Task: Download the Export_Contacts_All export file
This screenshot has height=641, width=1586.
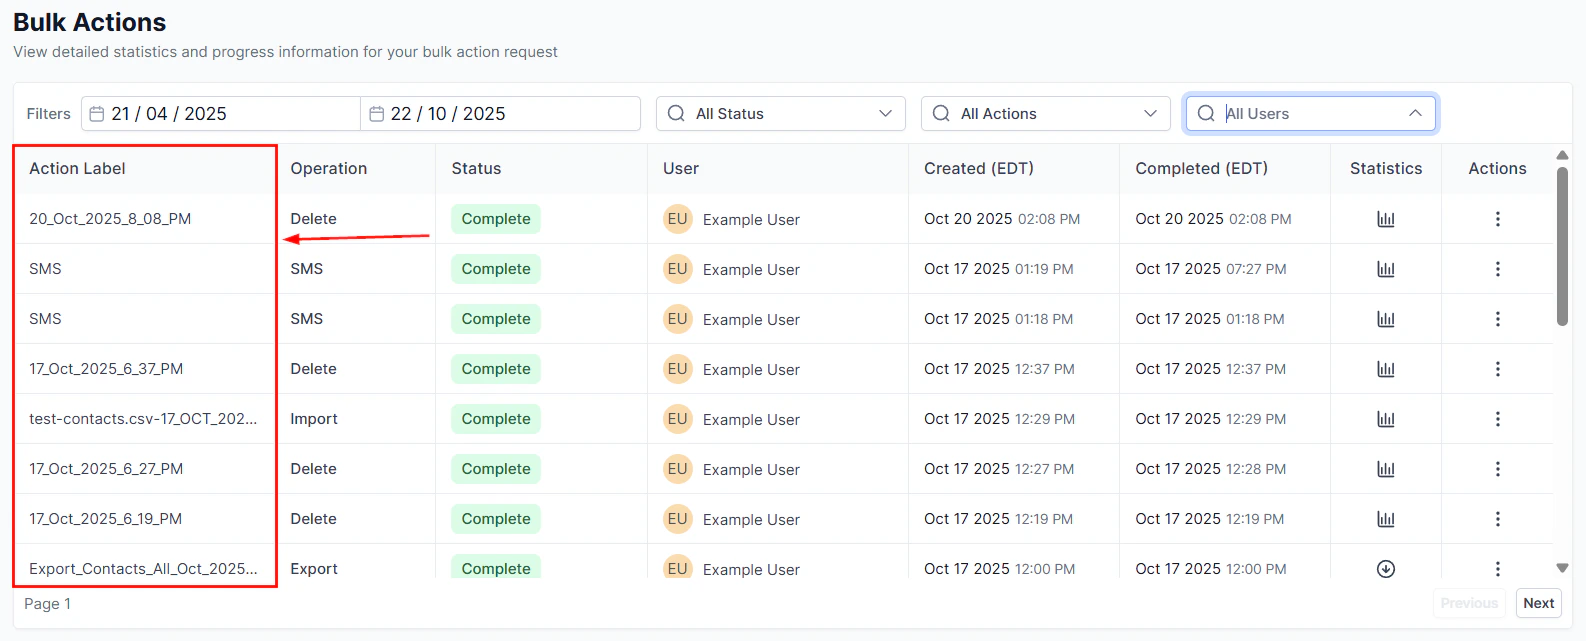Action: pyautogui.click(x=1385, y=569)
